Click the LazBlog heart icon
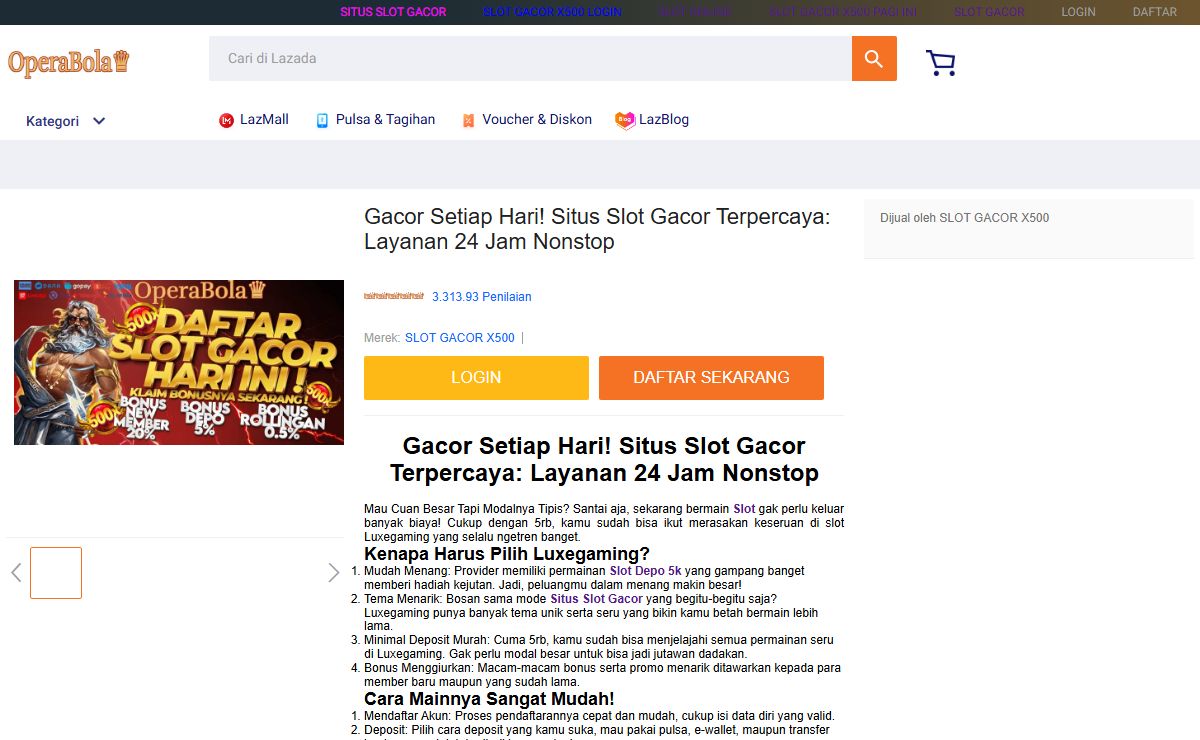Image resolution: width=1200 pixels, height=740 pixels. click(625, 120)
